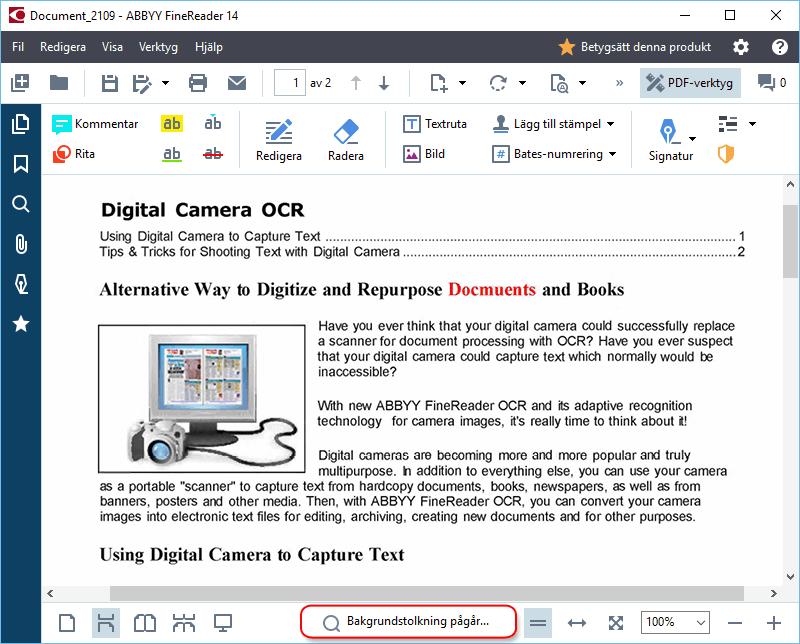Open the Bookmarks panel in sidebar
Image resolution: width=800 pixels, height=644 pixels.
click(x=21, y=164)
